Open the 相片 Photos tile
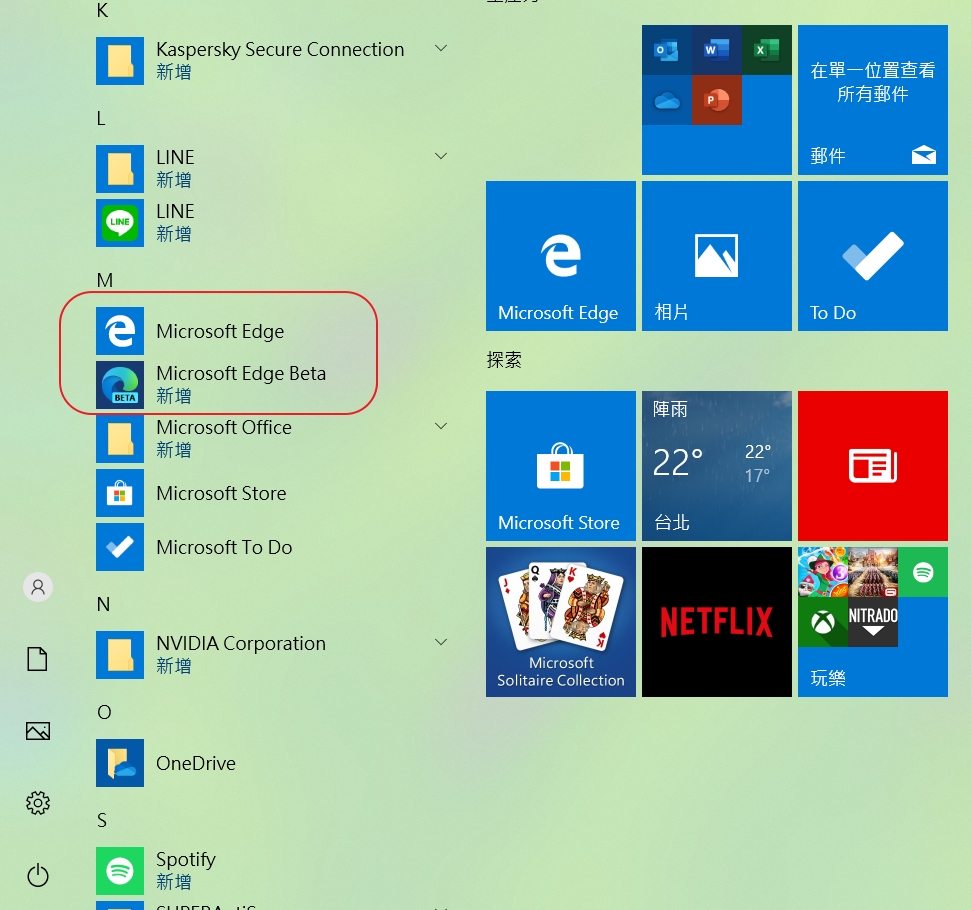The image size is (971, 910). (x=716, y=256)
